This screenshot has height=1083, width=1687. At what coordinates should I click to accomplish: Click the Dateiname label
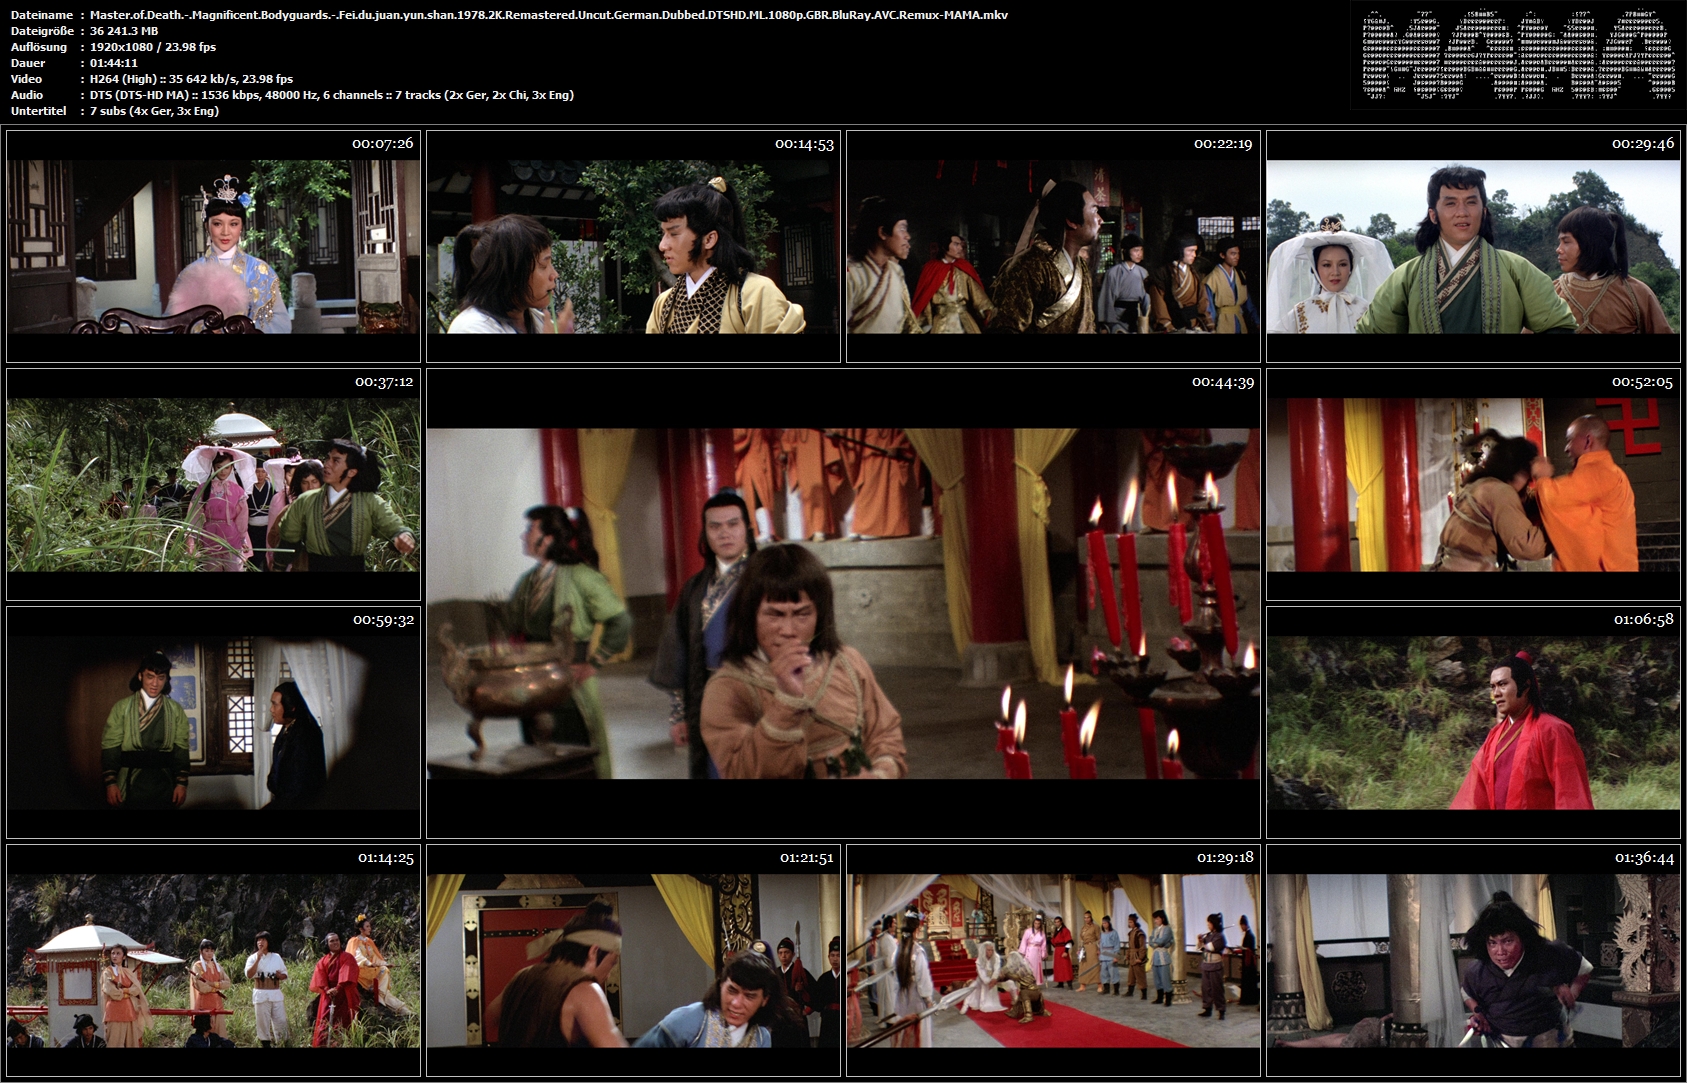point(42,15)
